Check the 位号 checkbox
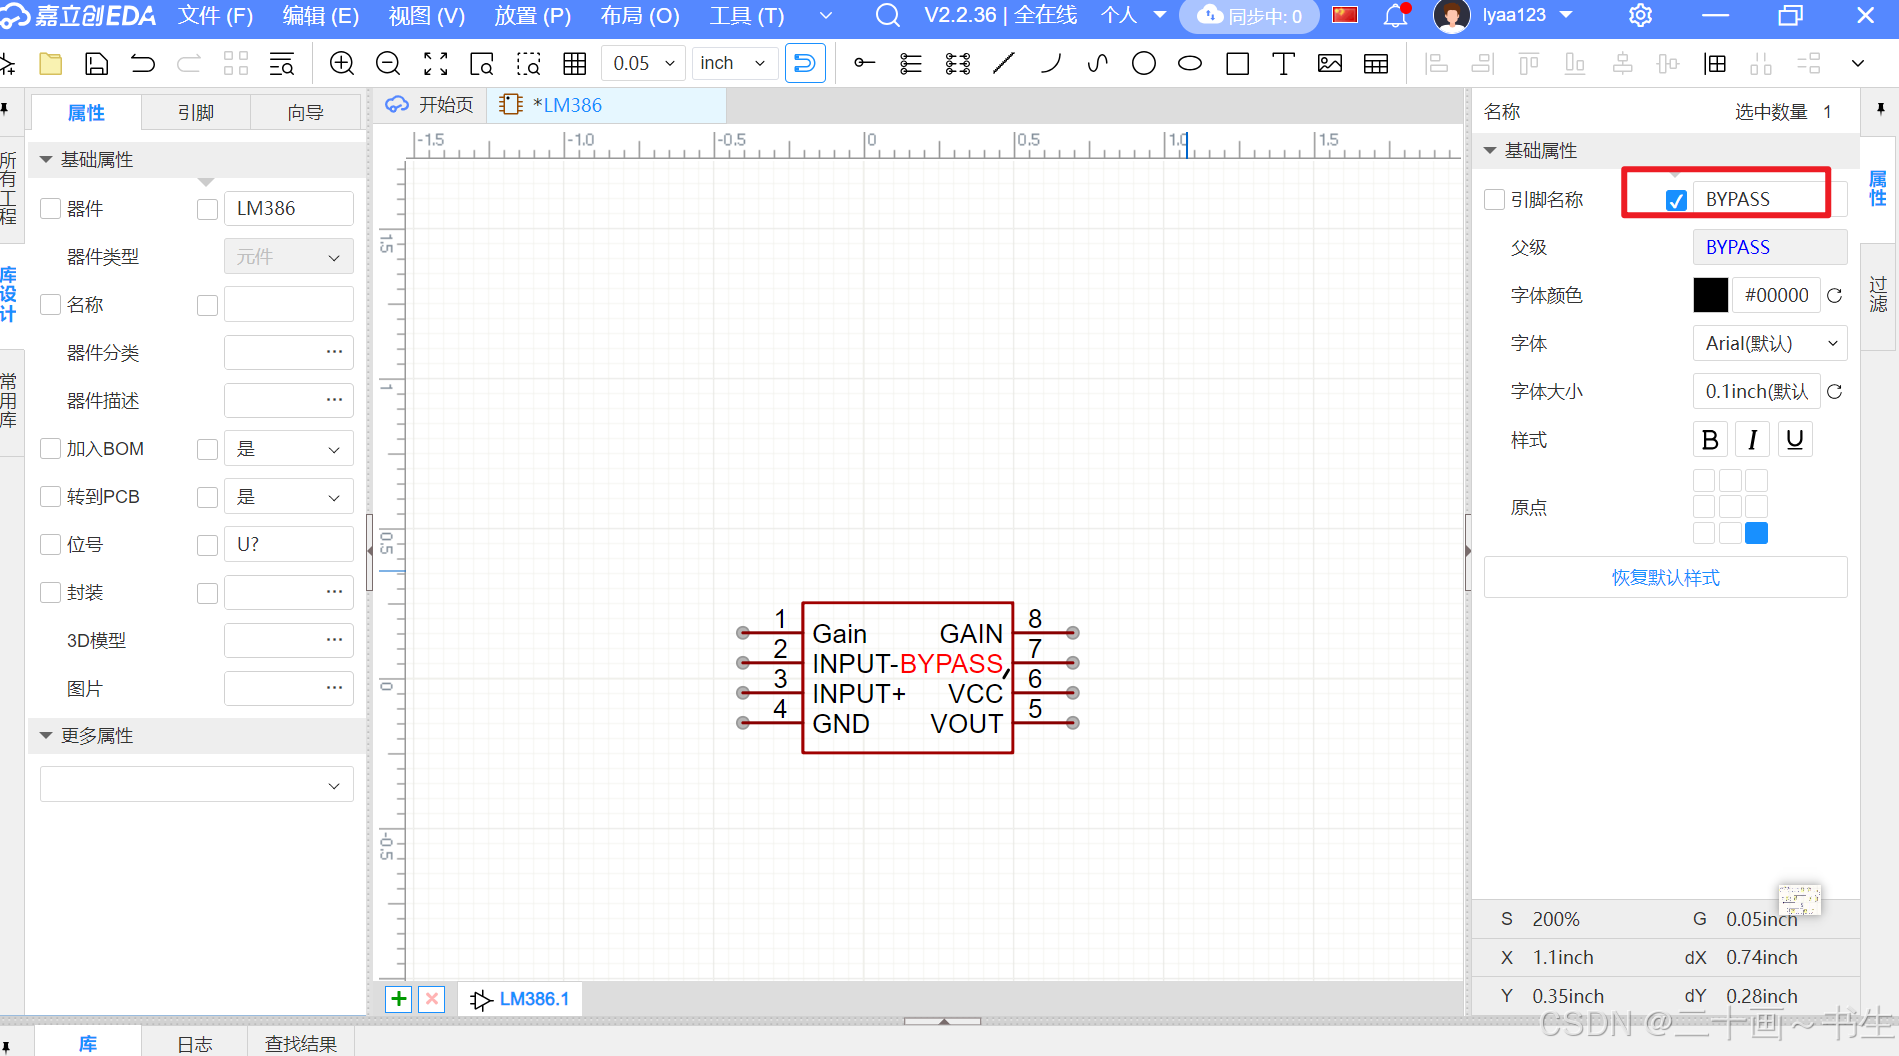The height and width of the screenshot is (1056, 1899). 51,545
